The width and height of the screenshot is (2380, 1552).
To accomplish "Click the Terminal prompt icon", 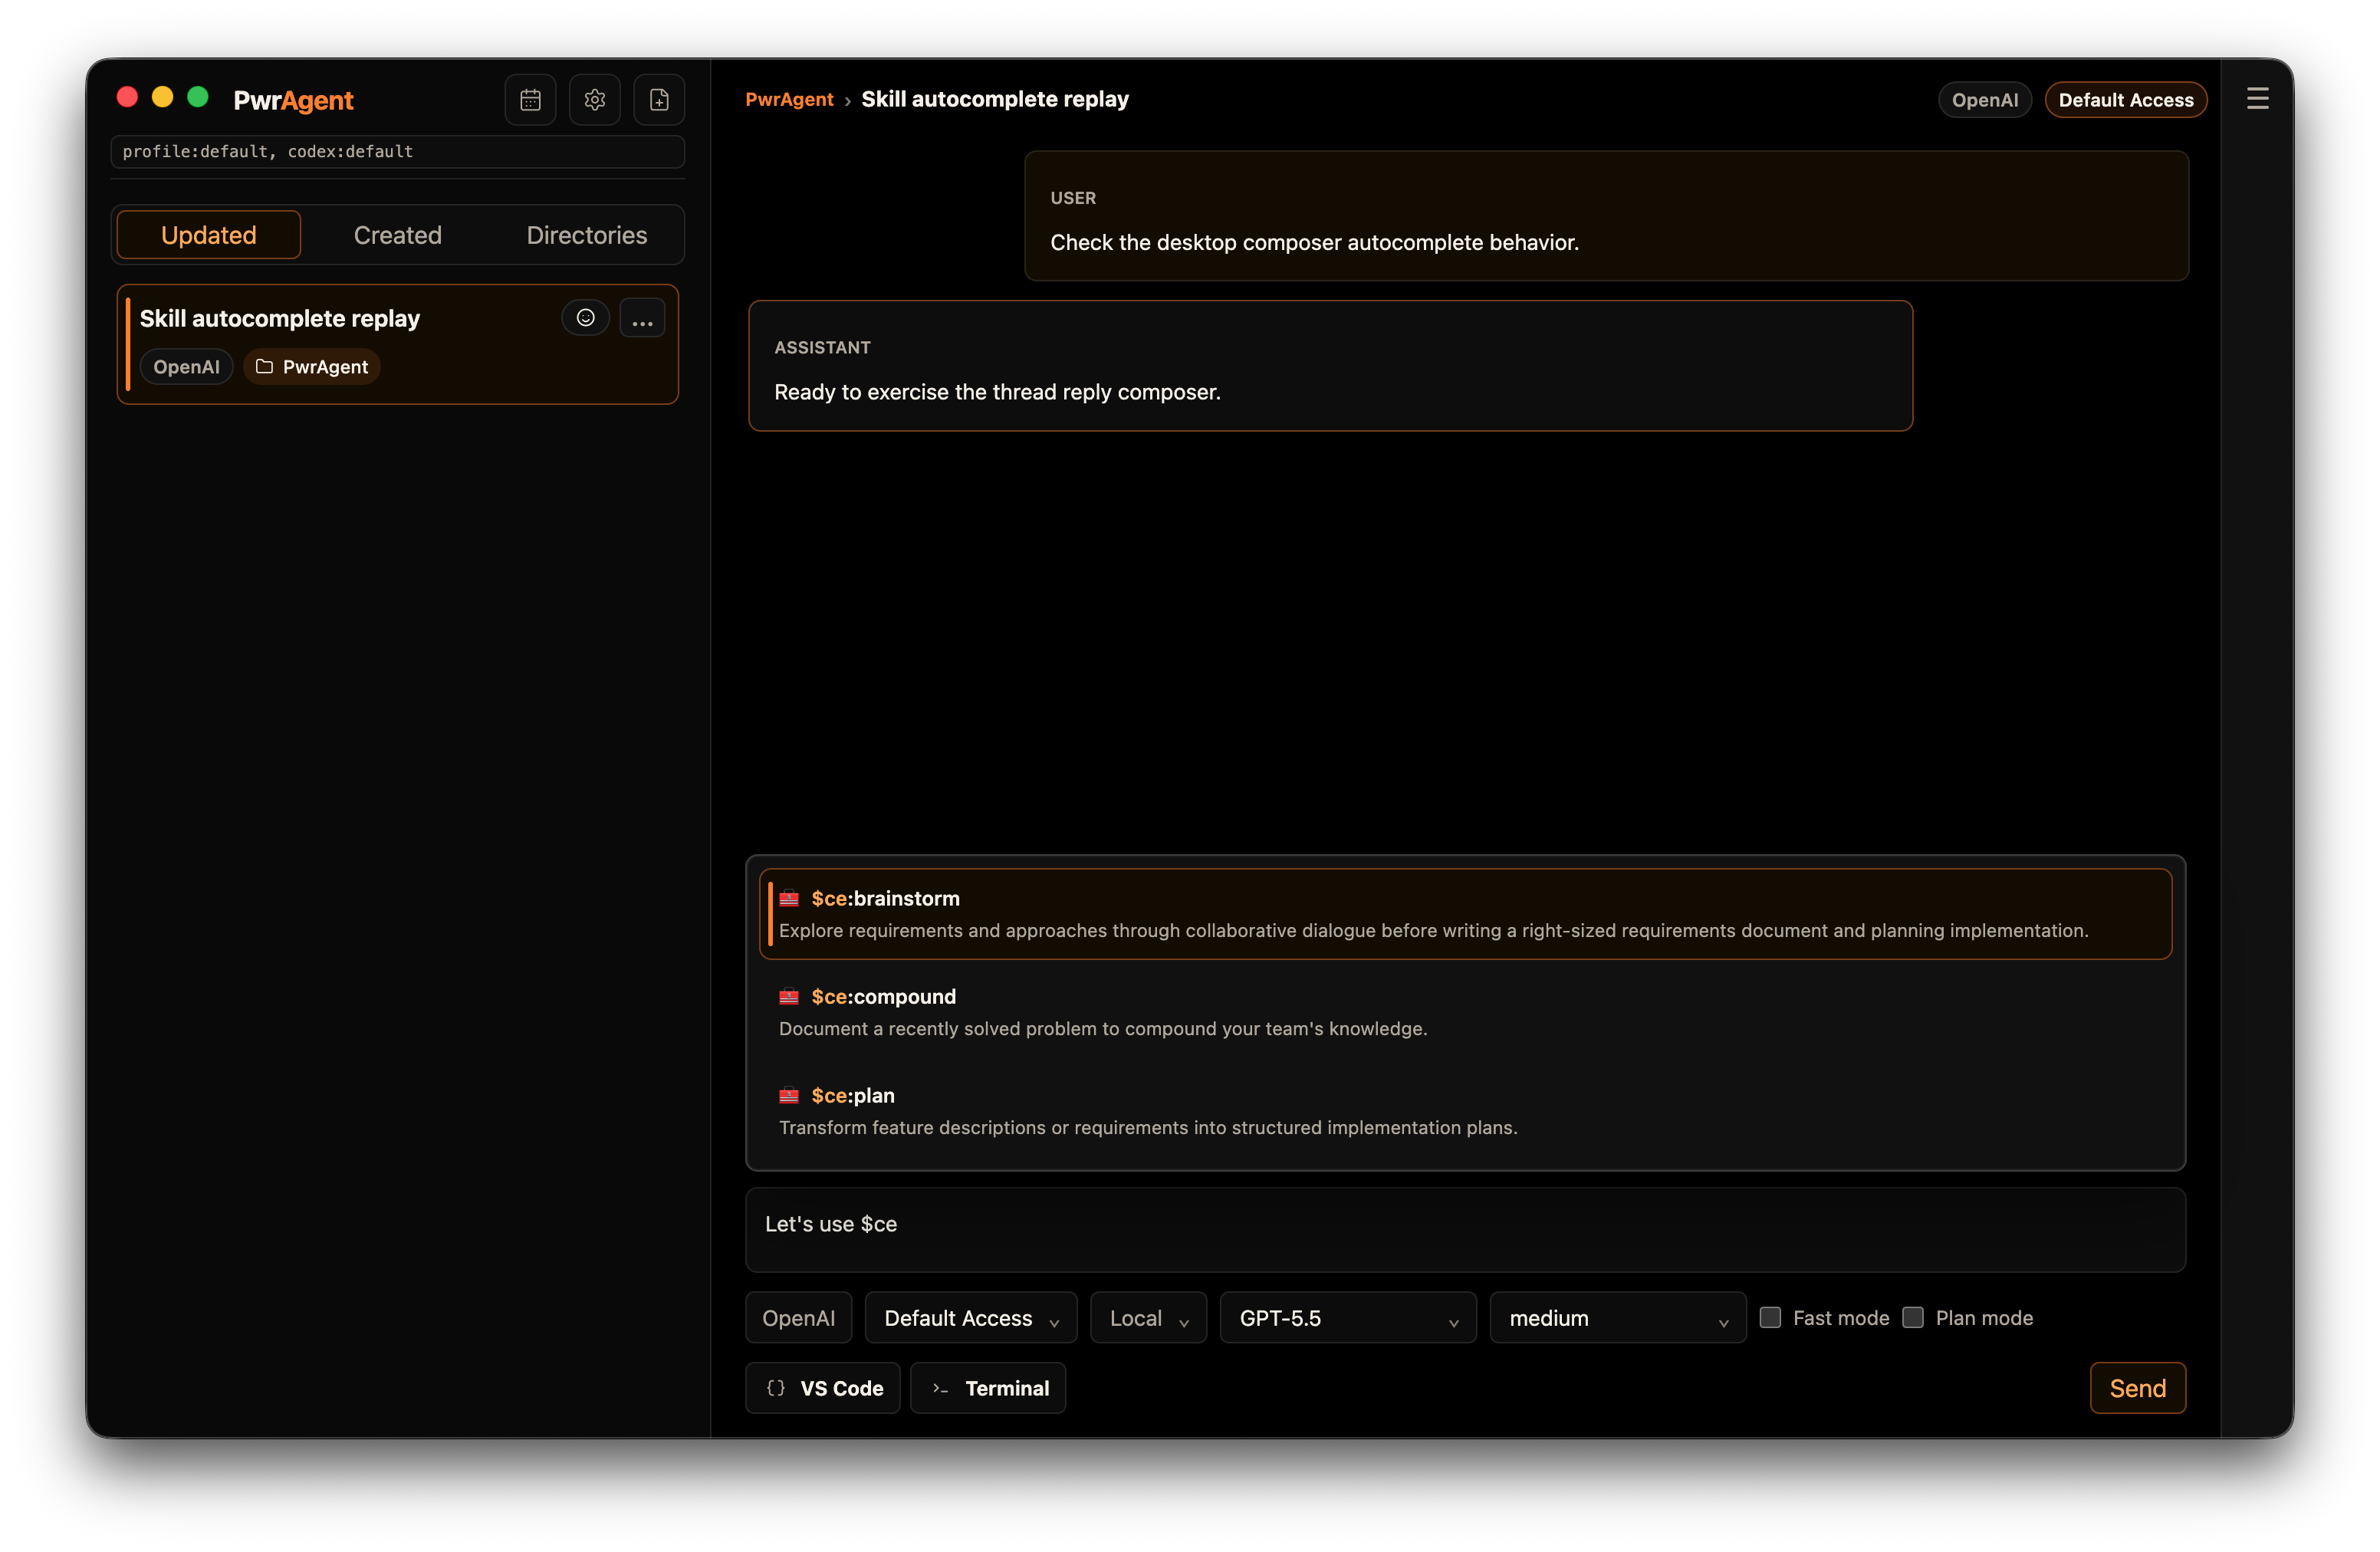I will [940, 1388].
